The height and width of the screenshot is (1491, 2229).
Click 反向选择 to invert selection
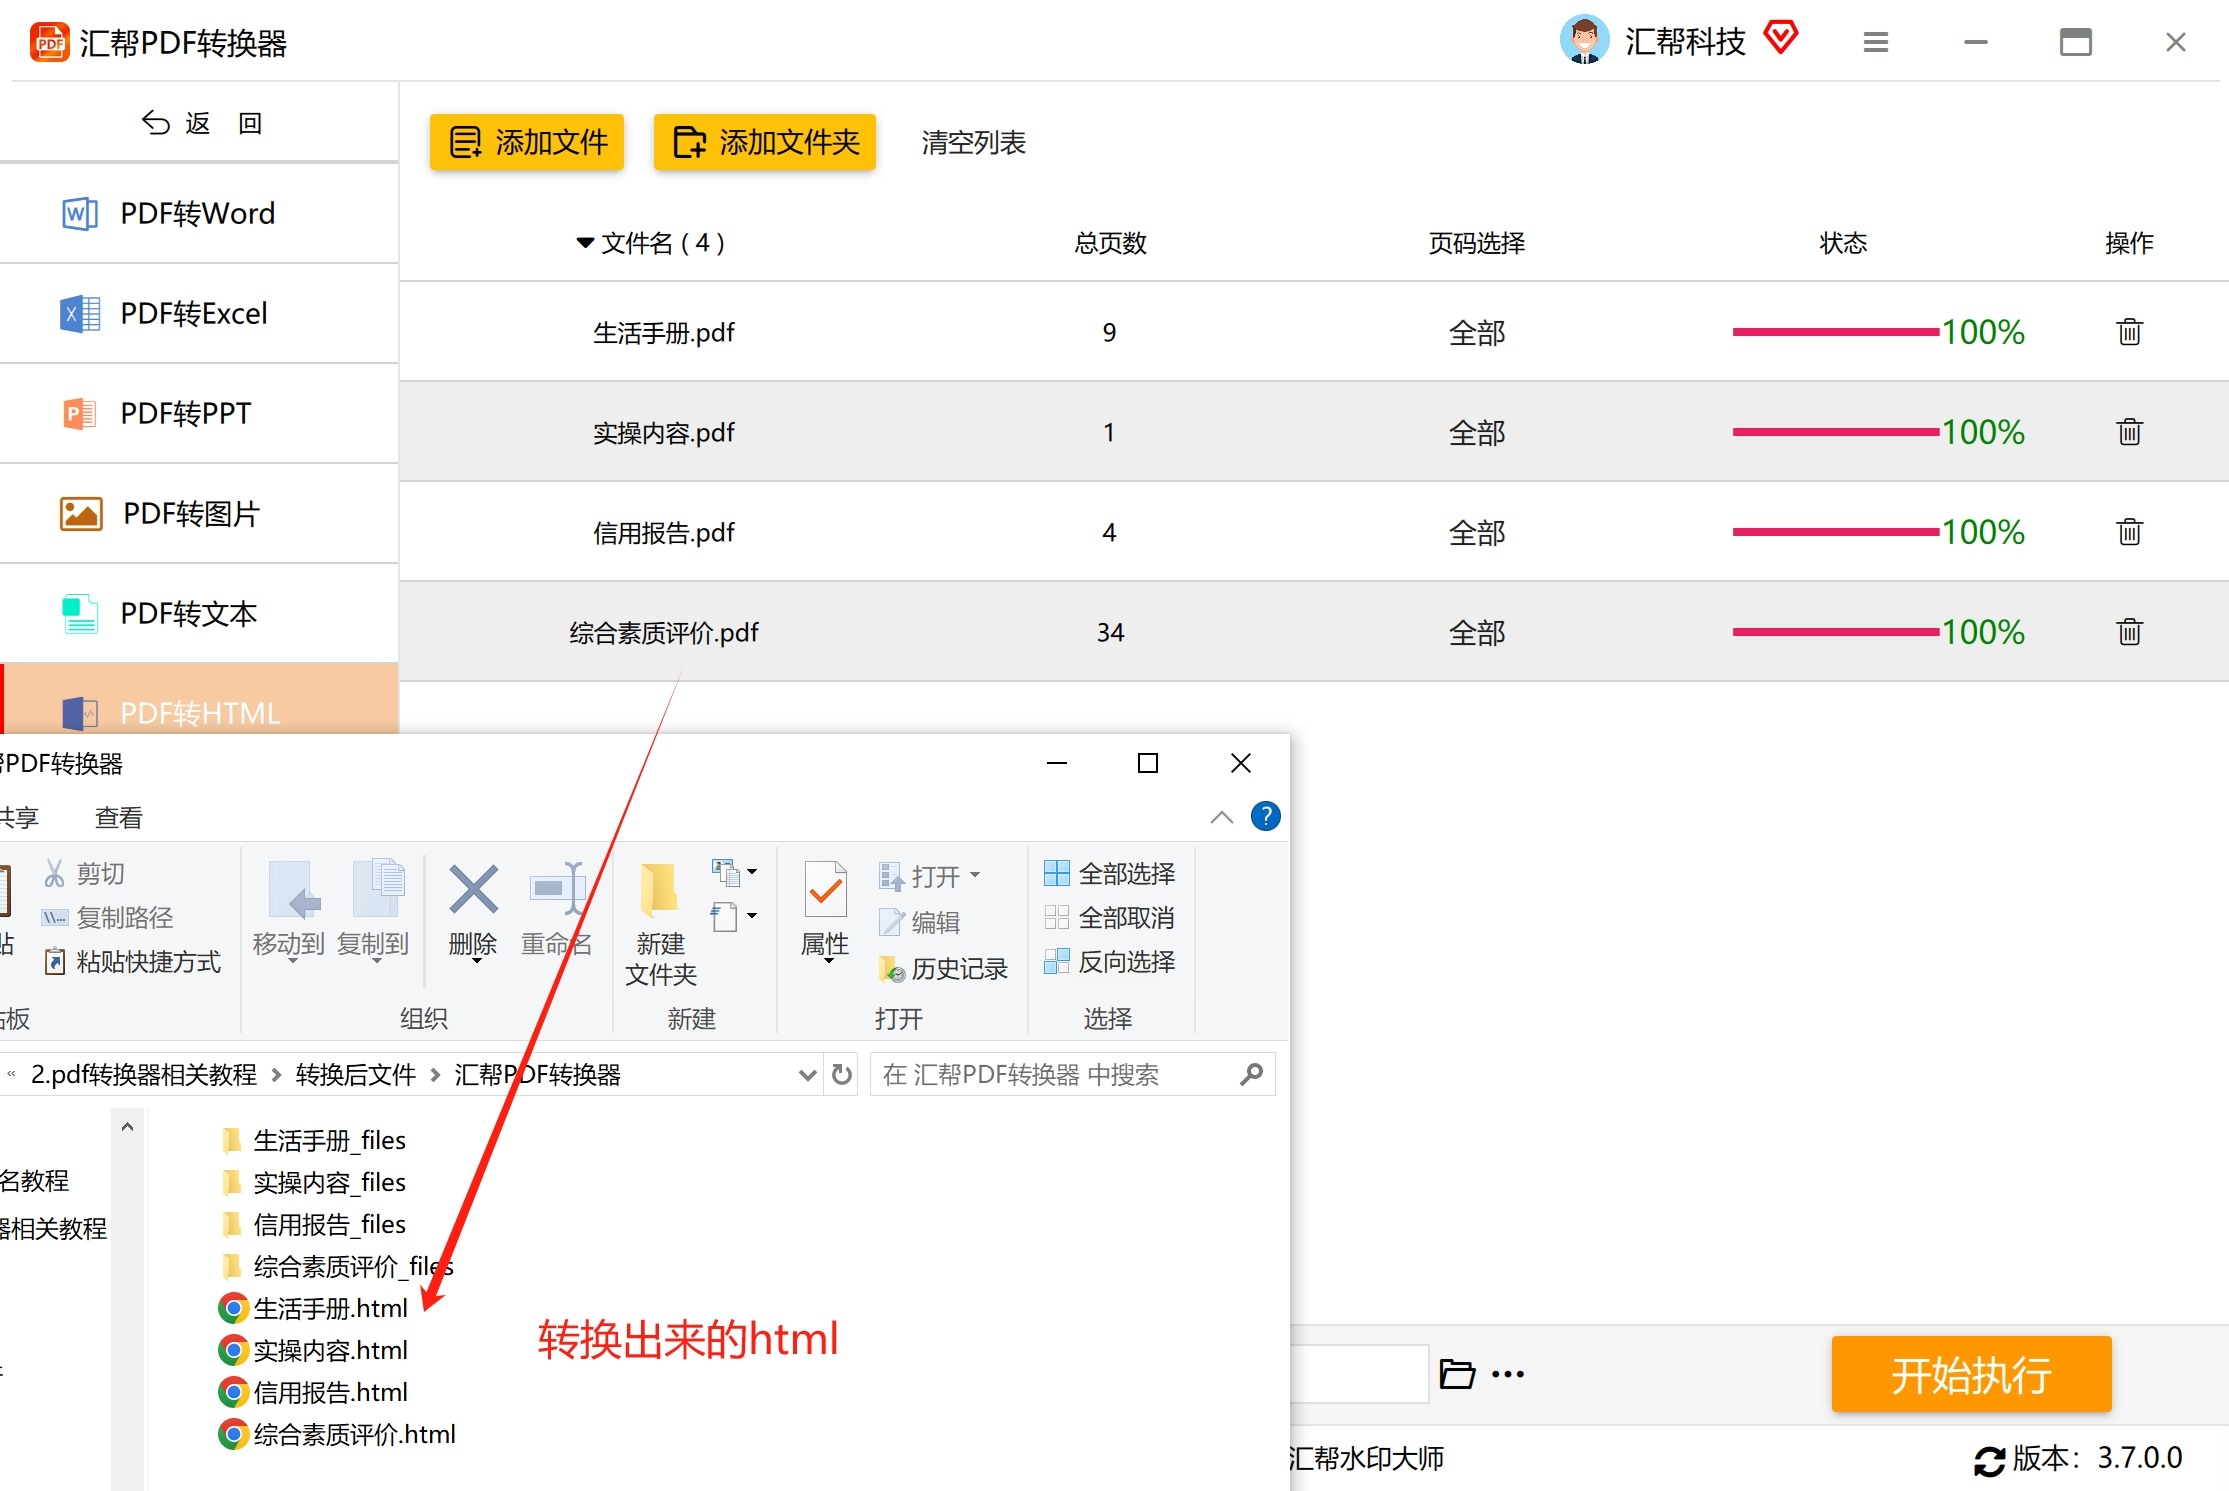(1109, 961)
